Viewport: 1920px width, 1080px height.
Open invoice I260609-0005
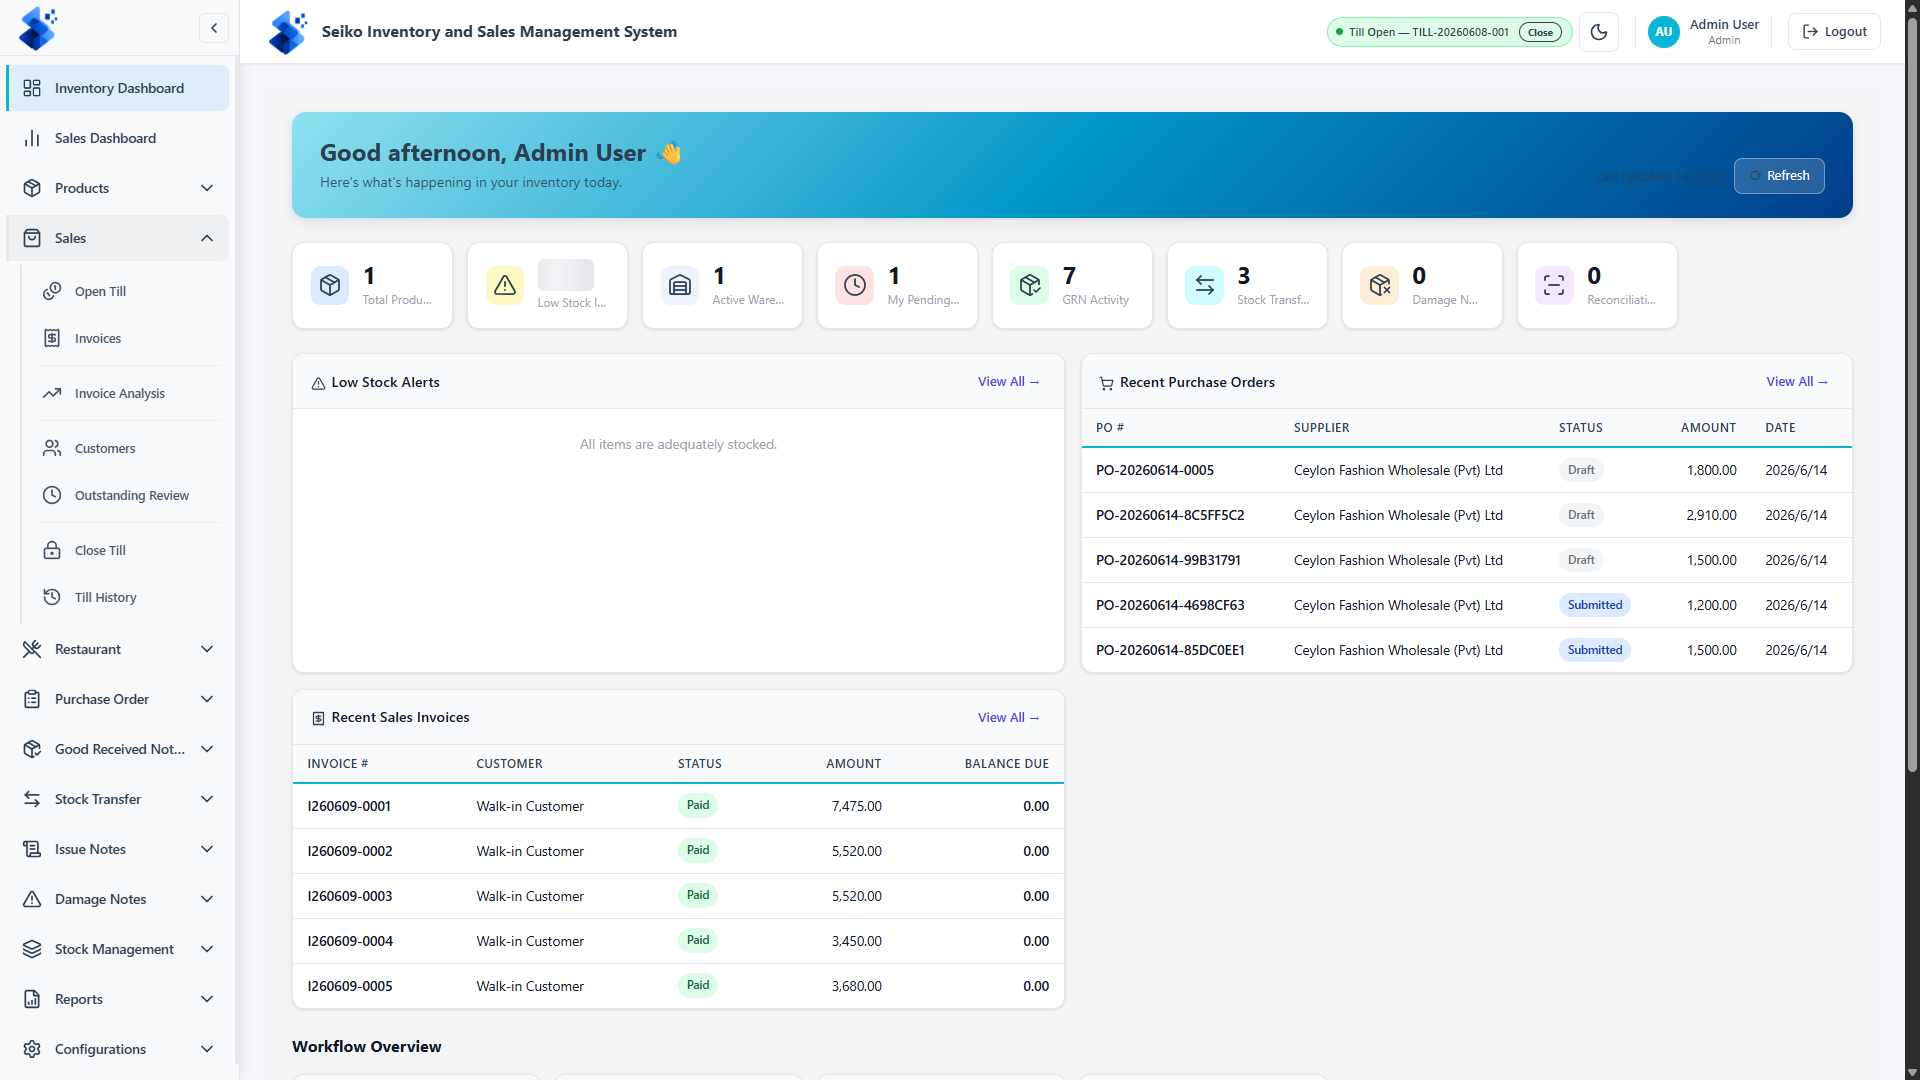(x=350, y=986)
